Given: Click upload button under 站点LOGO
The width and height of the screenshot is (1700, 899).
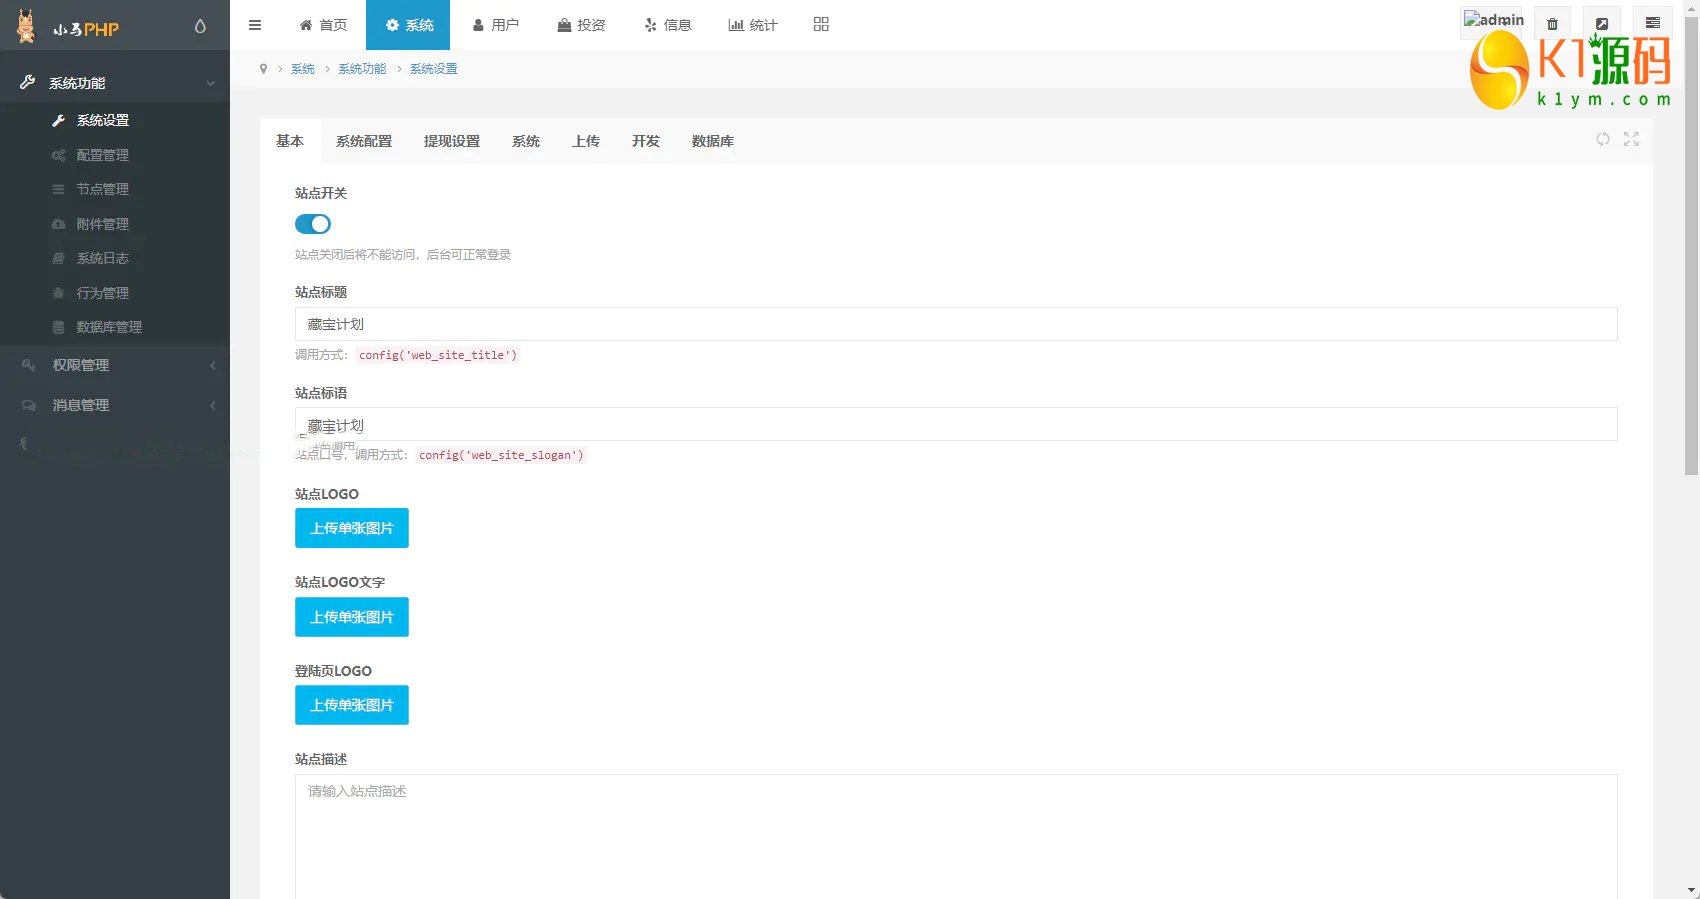Looking at the screenshot, I should tap(352, 528).
